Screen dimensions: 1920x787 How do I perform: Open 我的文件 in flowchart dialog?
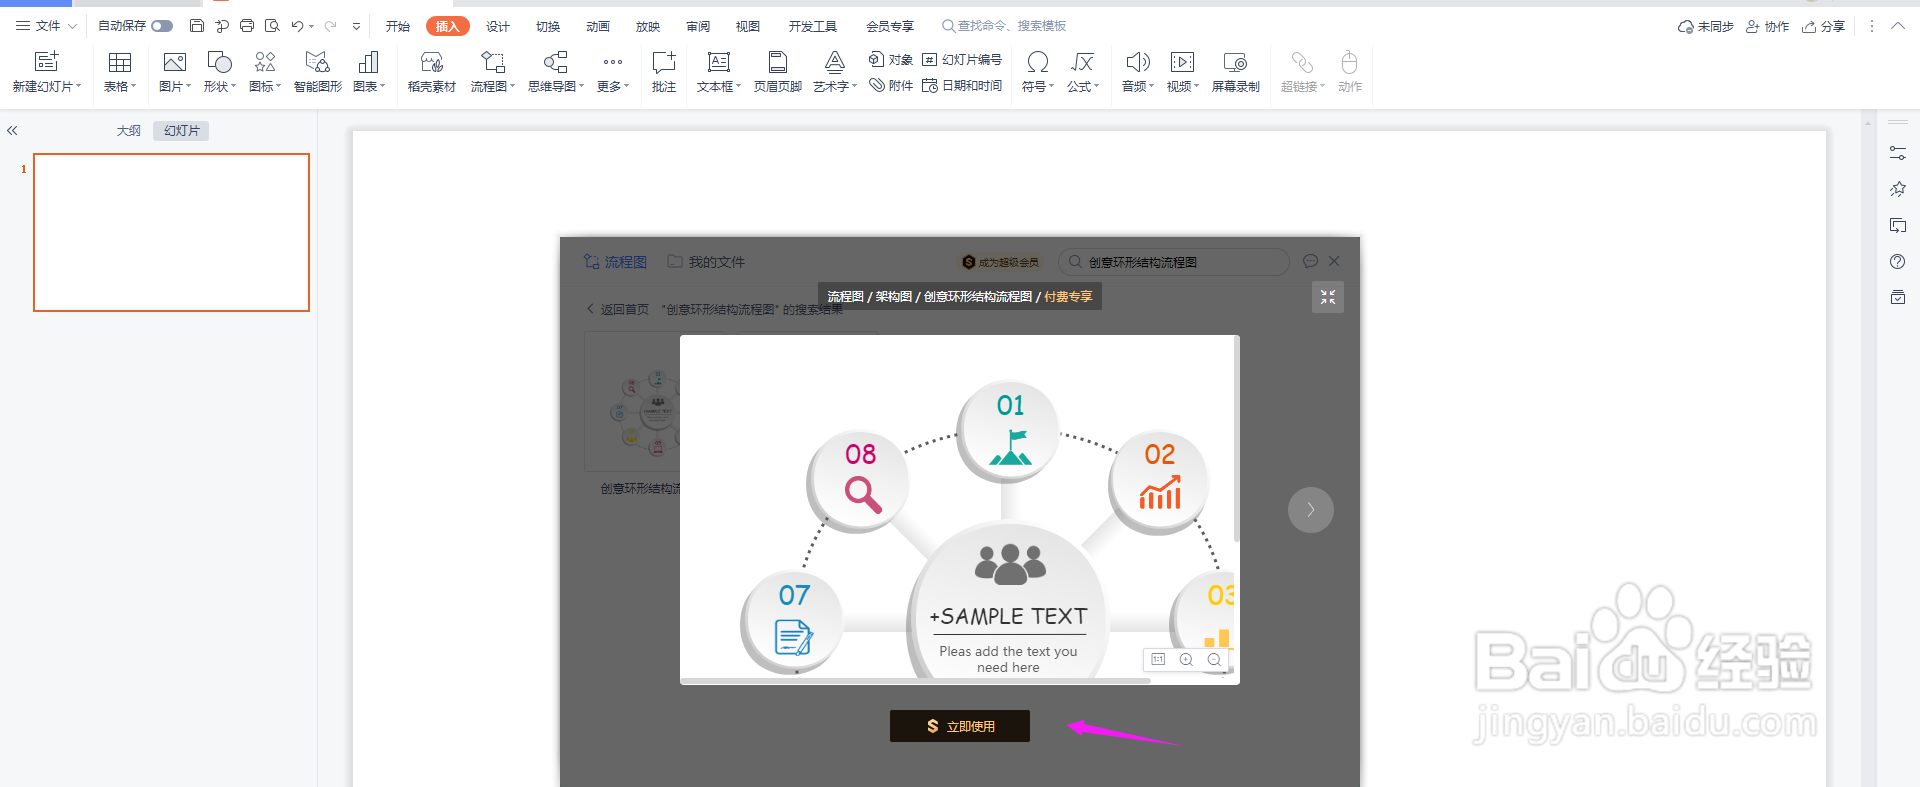706,262
